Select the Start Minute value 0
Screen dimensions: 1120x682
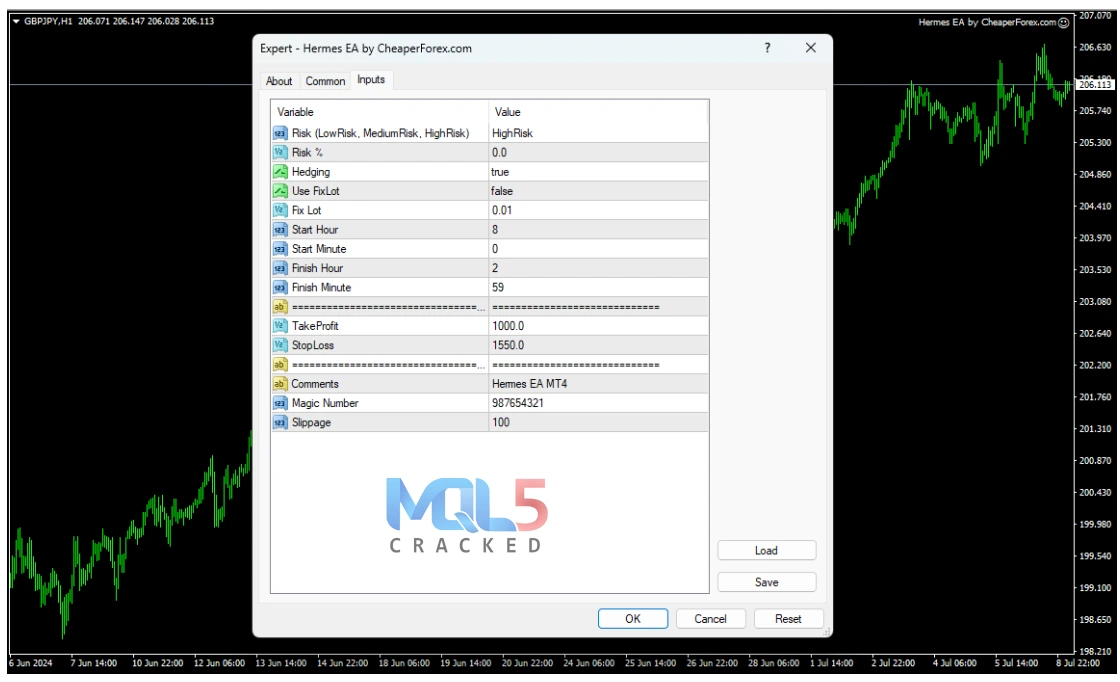click(599, 249)
